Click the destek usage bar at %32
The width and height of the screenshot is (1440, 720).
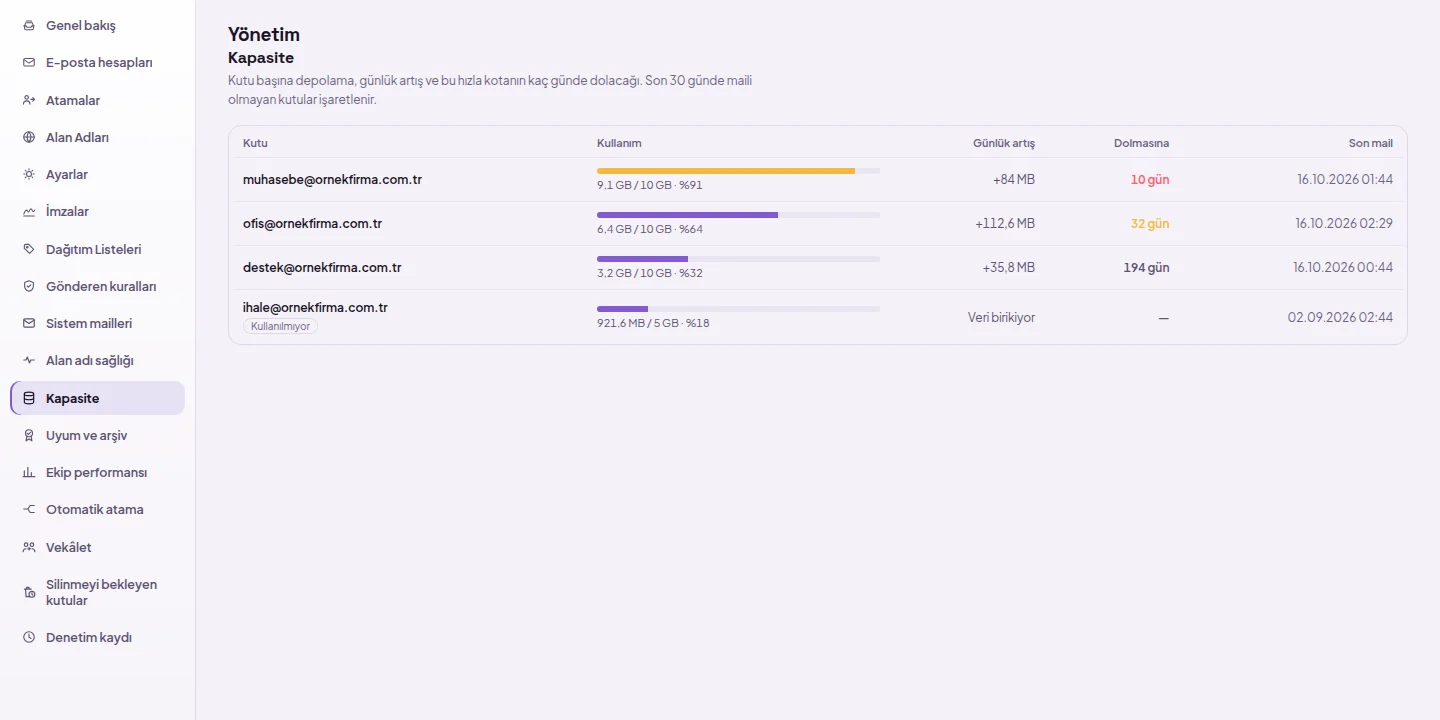[x=738, y=259]
